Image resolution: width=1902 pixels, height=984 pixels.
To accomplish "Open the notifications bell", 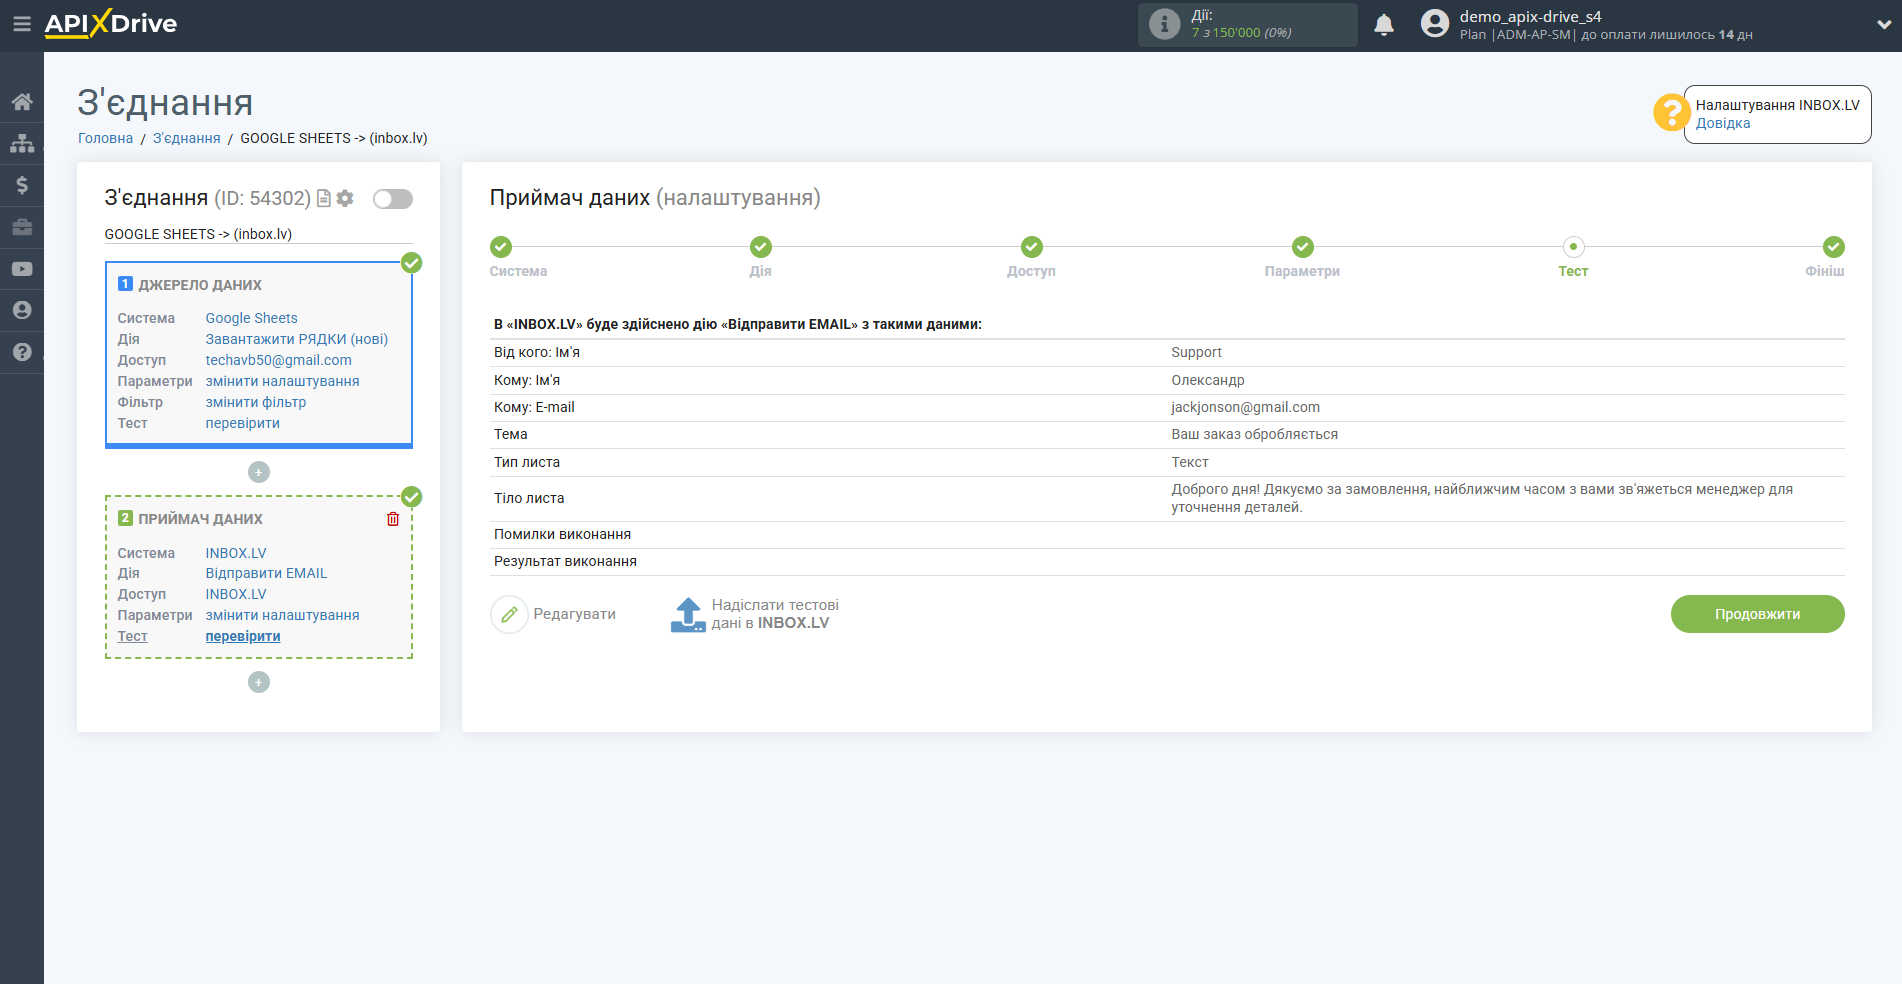I will [x=1384, y=25].
